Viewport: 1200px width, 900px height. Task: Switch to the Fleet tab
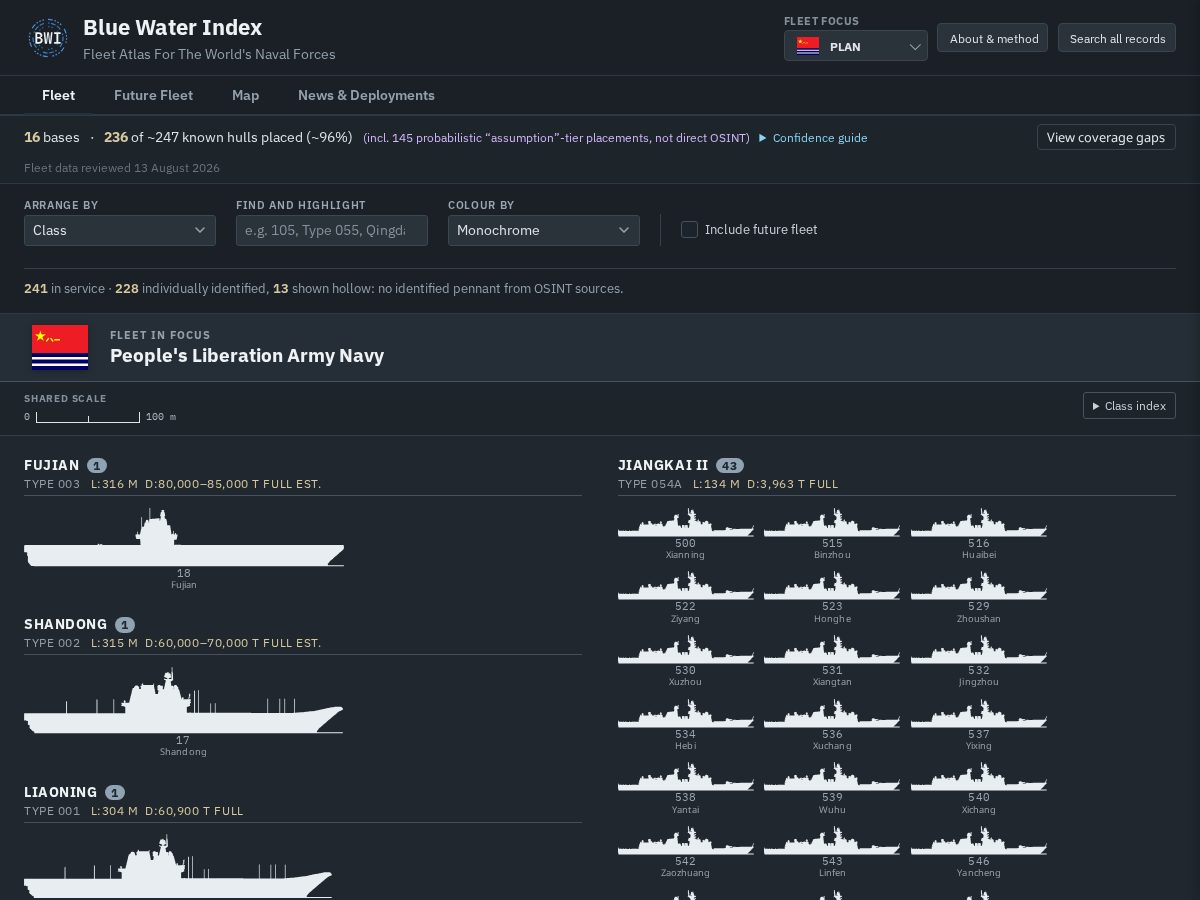[58, 95]
